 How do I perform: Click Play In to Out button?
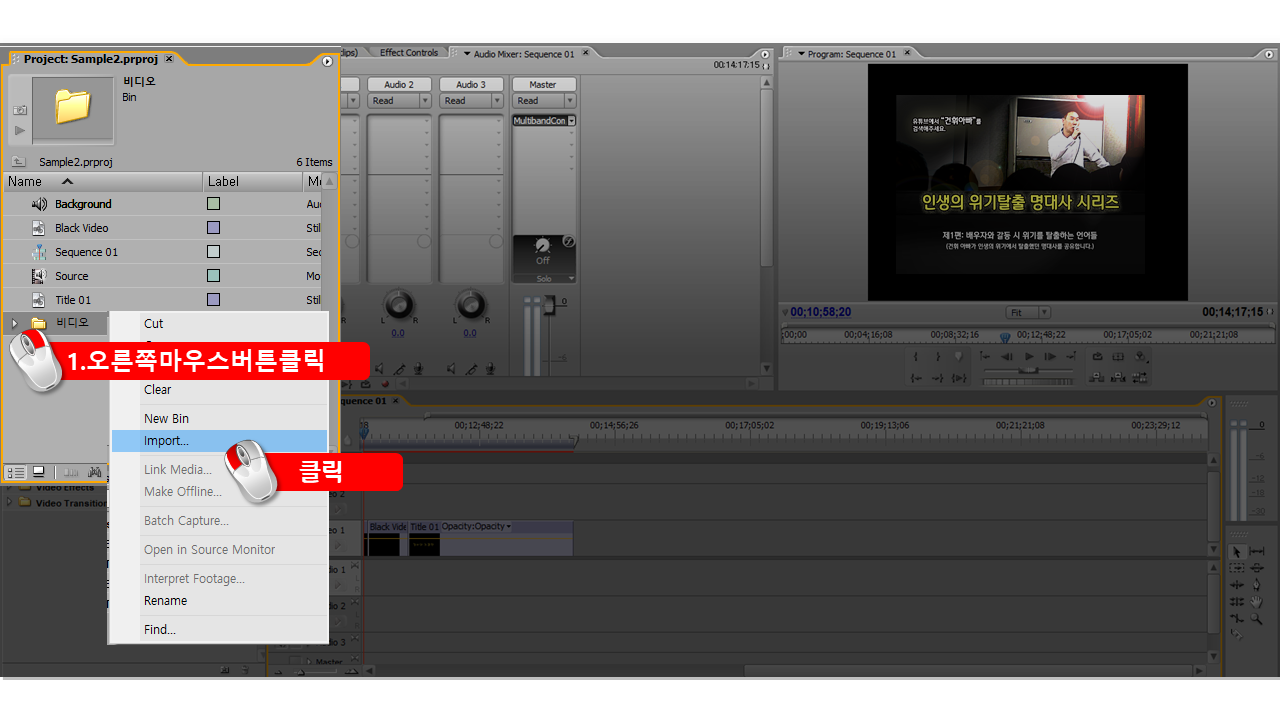pos(959,378)
